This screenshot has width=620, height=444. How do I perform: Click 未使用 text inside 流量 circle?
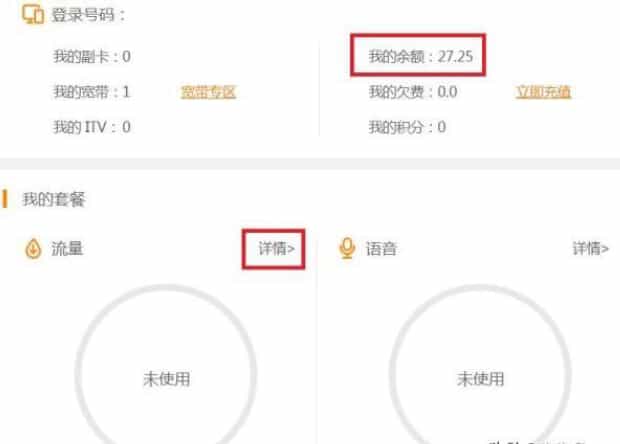[x=166, y=379]
